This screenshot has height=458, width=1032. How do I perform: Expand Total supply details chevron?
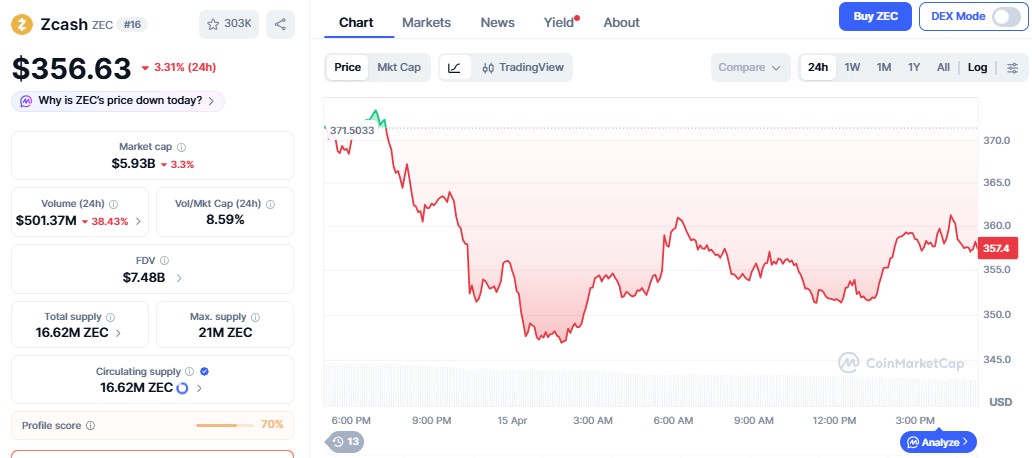point(118,333)
